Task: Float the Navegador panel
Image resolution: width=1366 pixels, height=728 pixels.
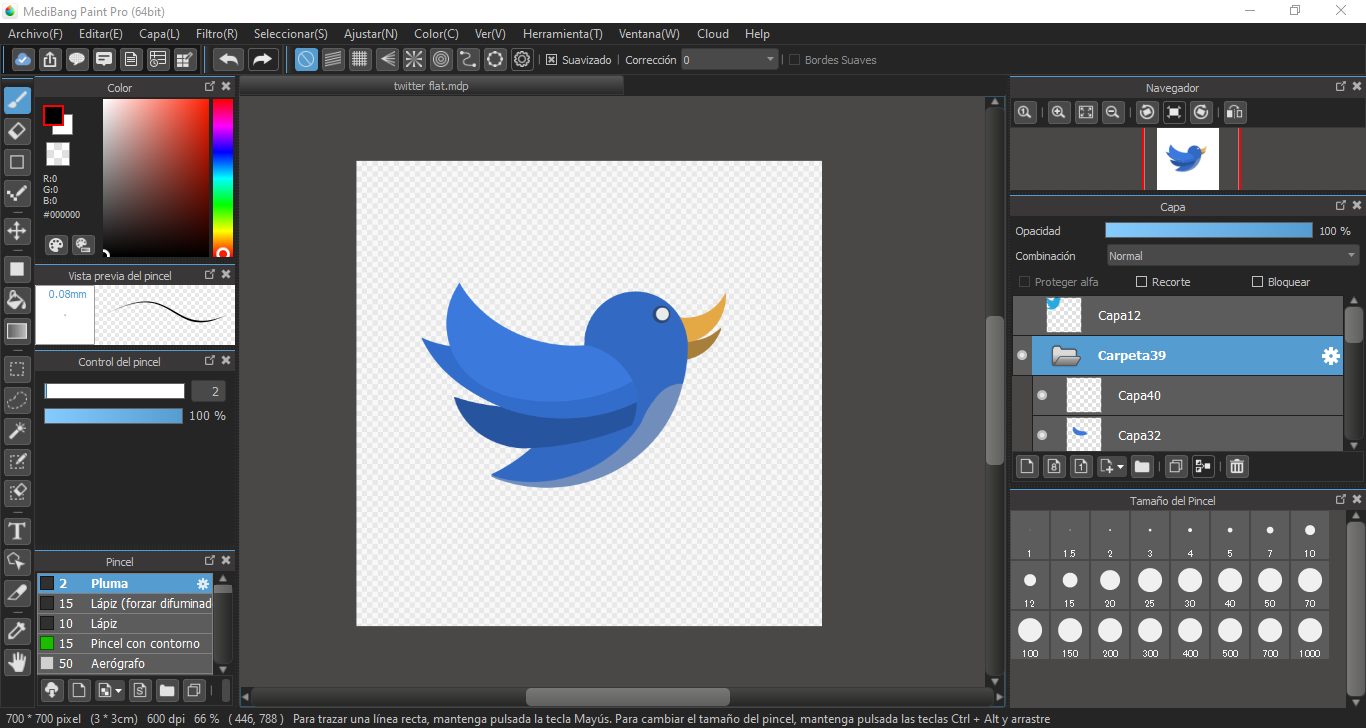Action: click(x=1341, y=87)
